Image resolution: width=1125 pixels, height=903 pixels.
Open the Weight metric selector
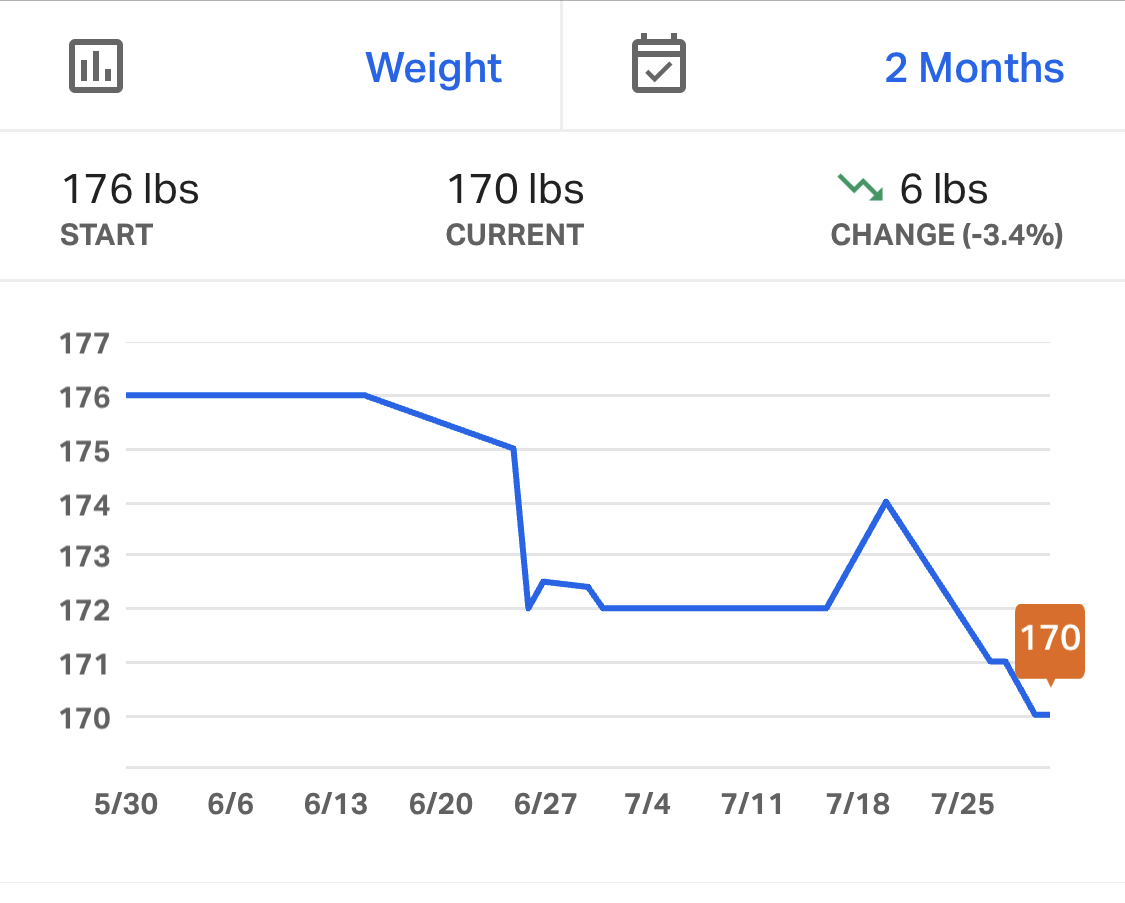click(433, 68)
